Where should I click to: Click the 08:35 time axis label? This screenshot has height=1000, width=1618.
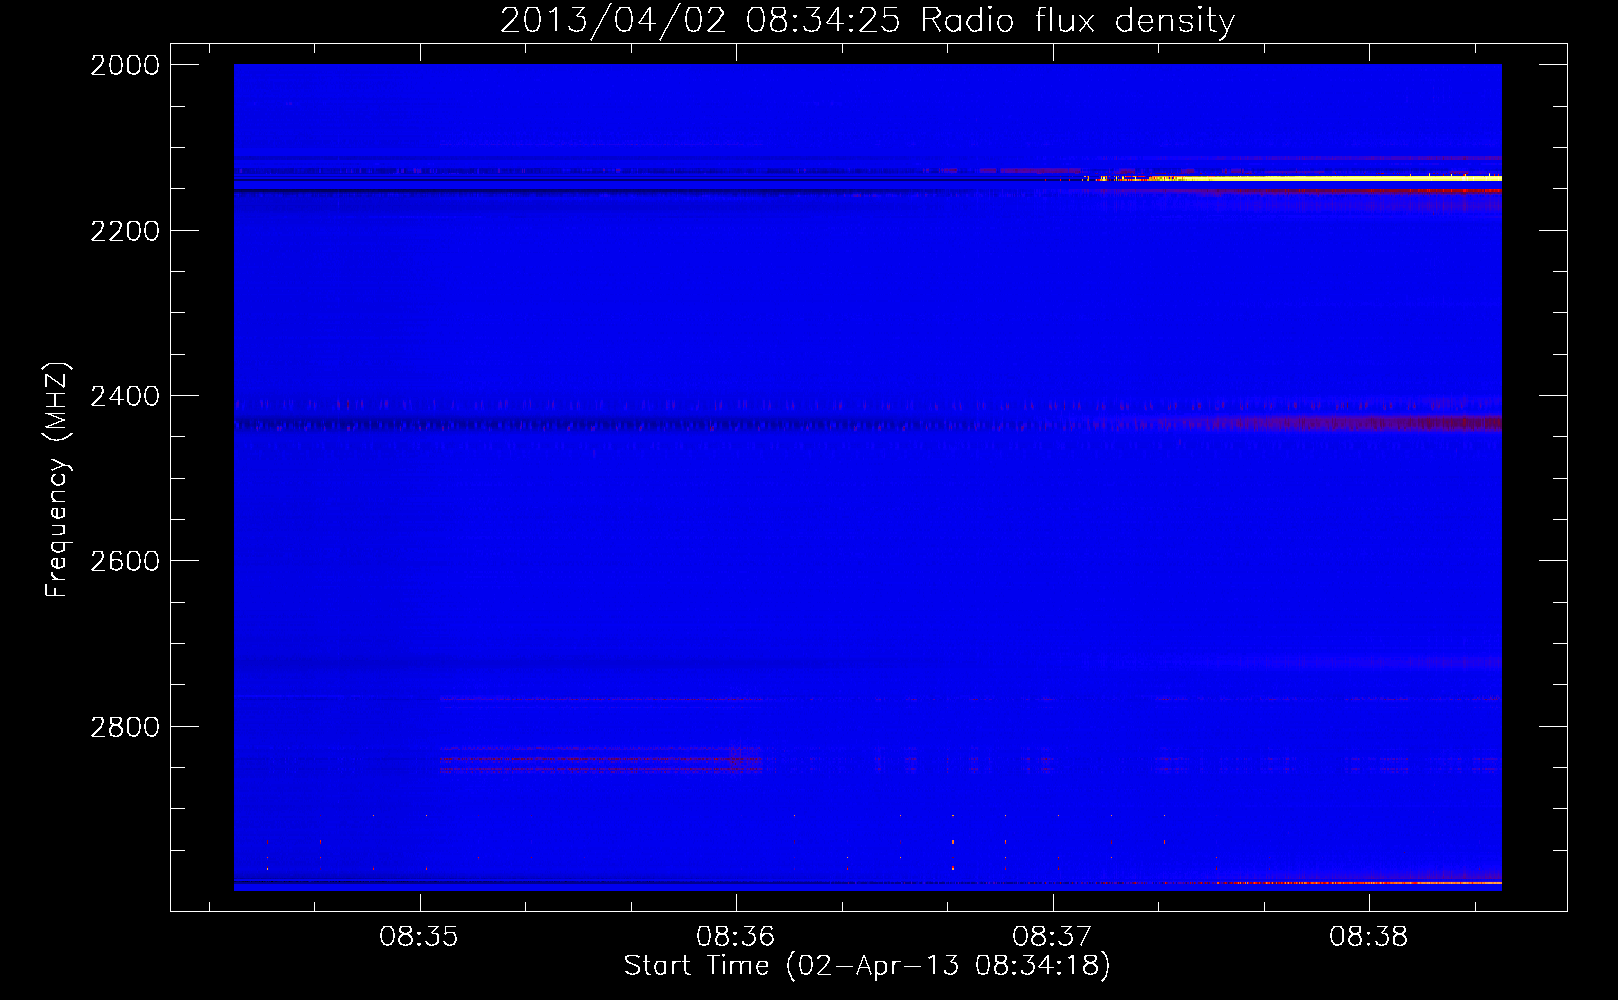coord(419,936)
